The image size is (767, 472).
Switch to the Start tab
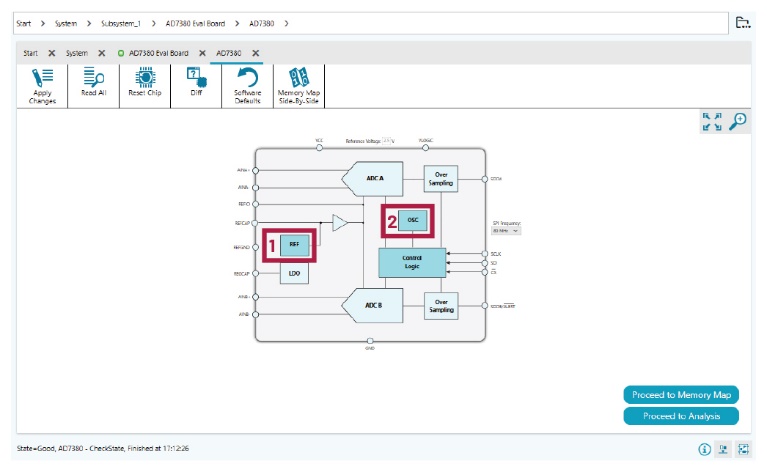(30, 53)
